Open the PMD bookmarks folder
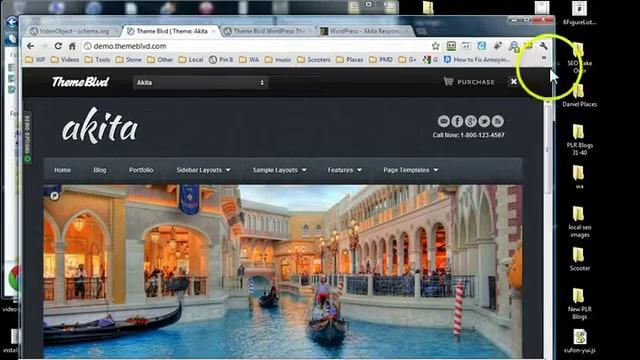640x360 pixels. [381, 60]
